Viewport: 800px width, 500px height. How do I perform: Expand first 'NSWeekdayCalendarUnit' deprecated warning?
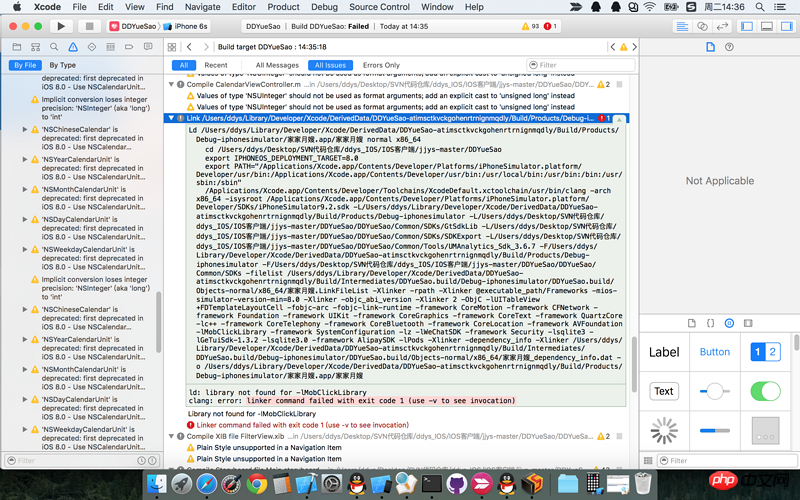(x=24, y=249)
